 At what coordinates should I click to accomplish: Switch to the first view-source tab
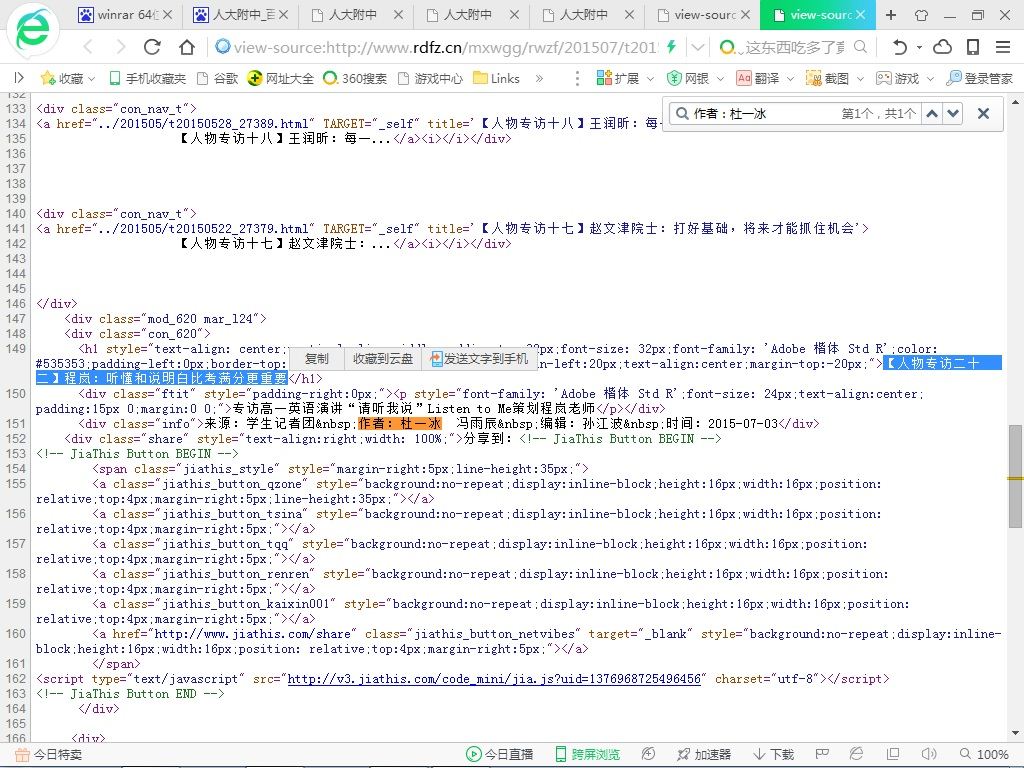(x=701, y=14)
